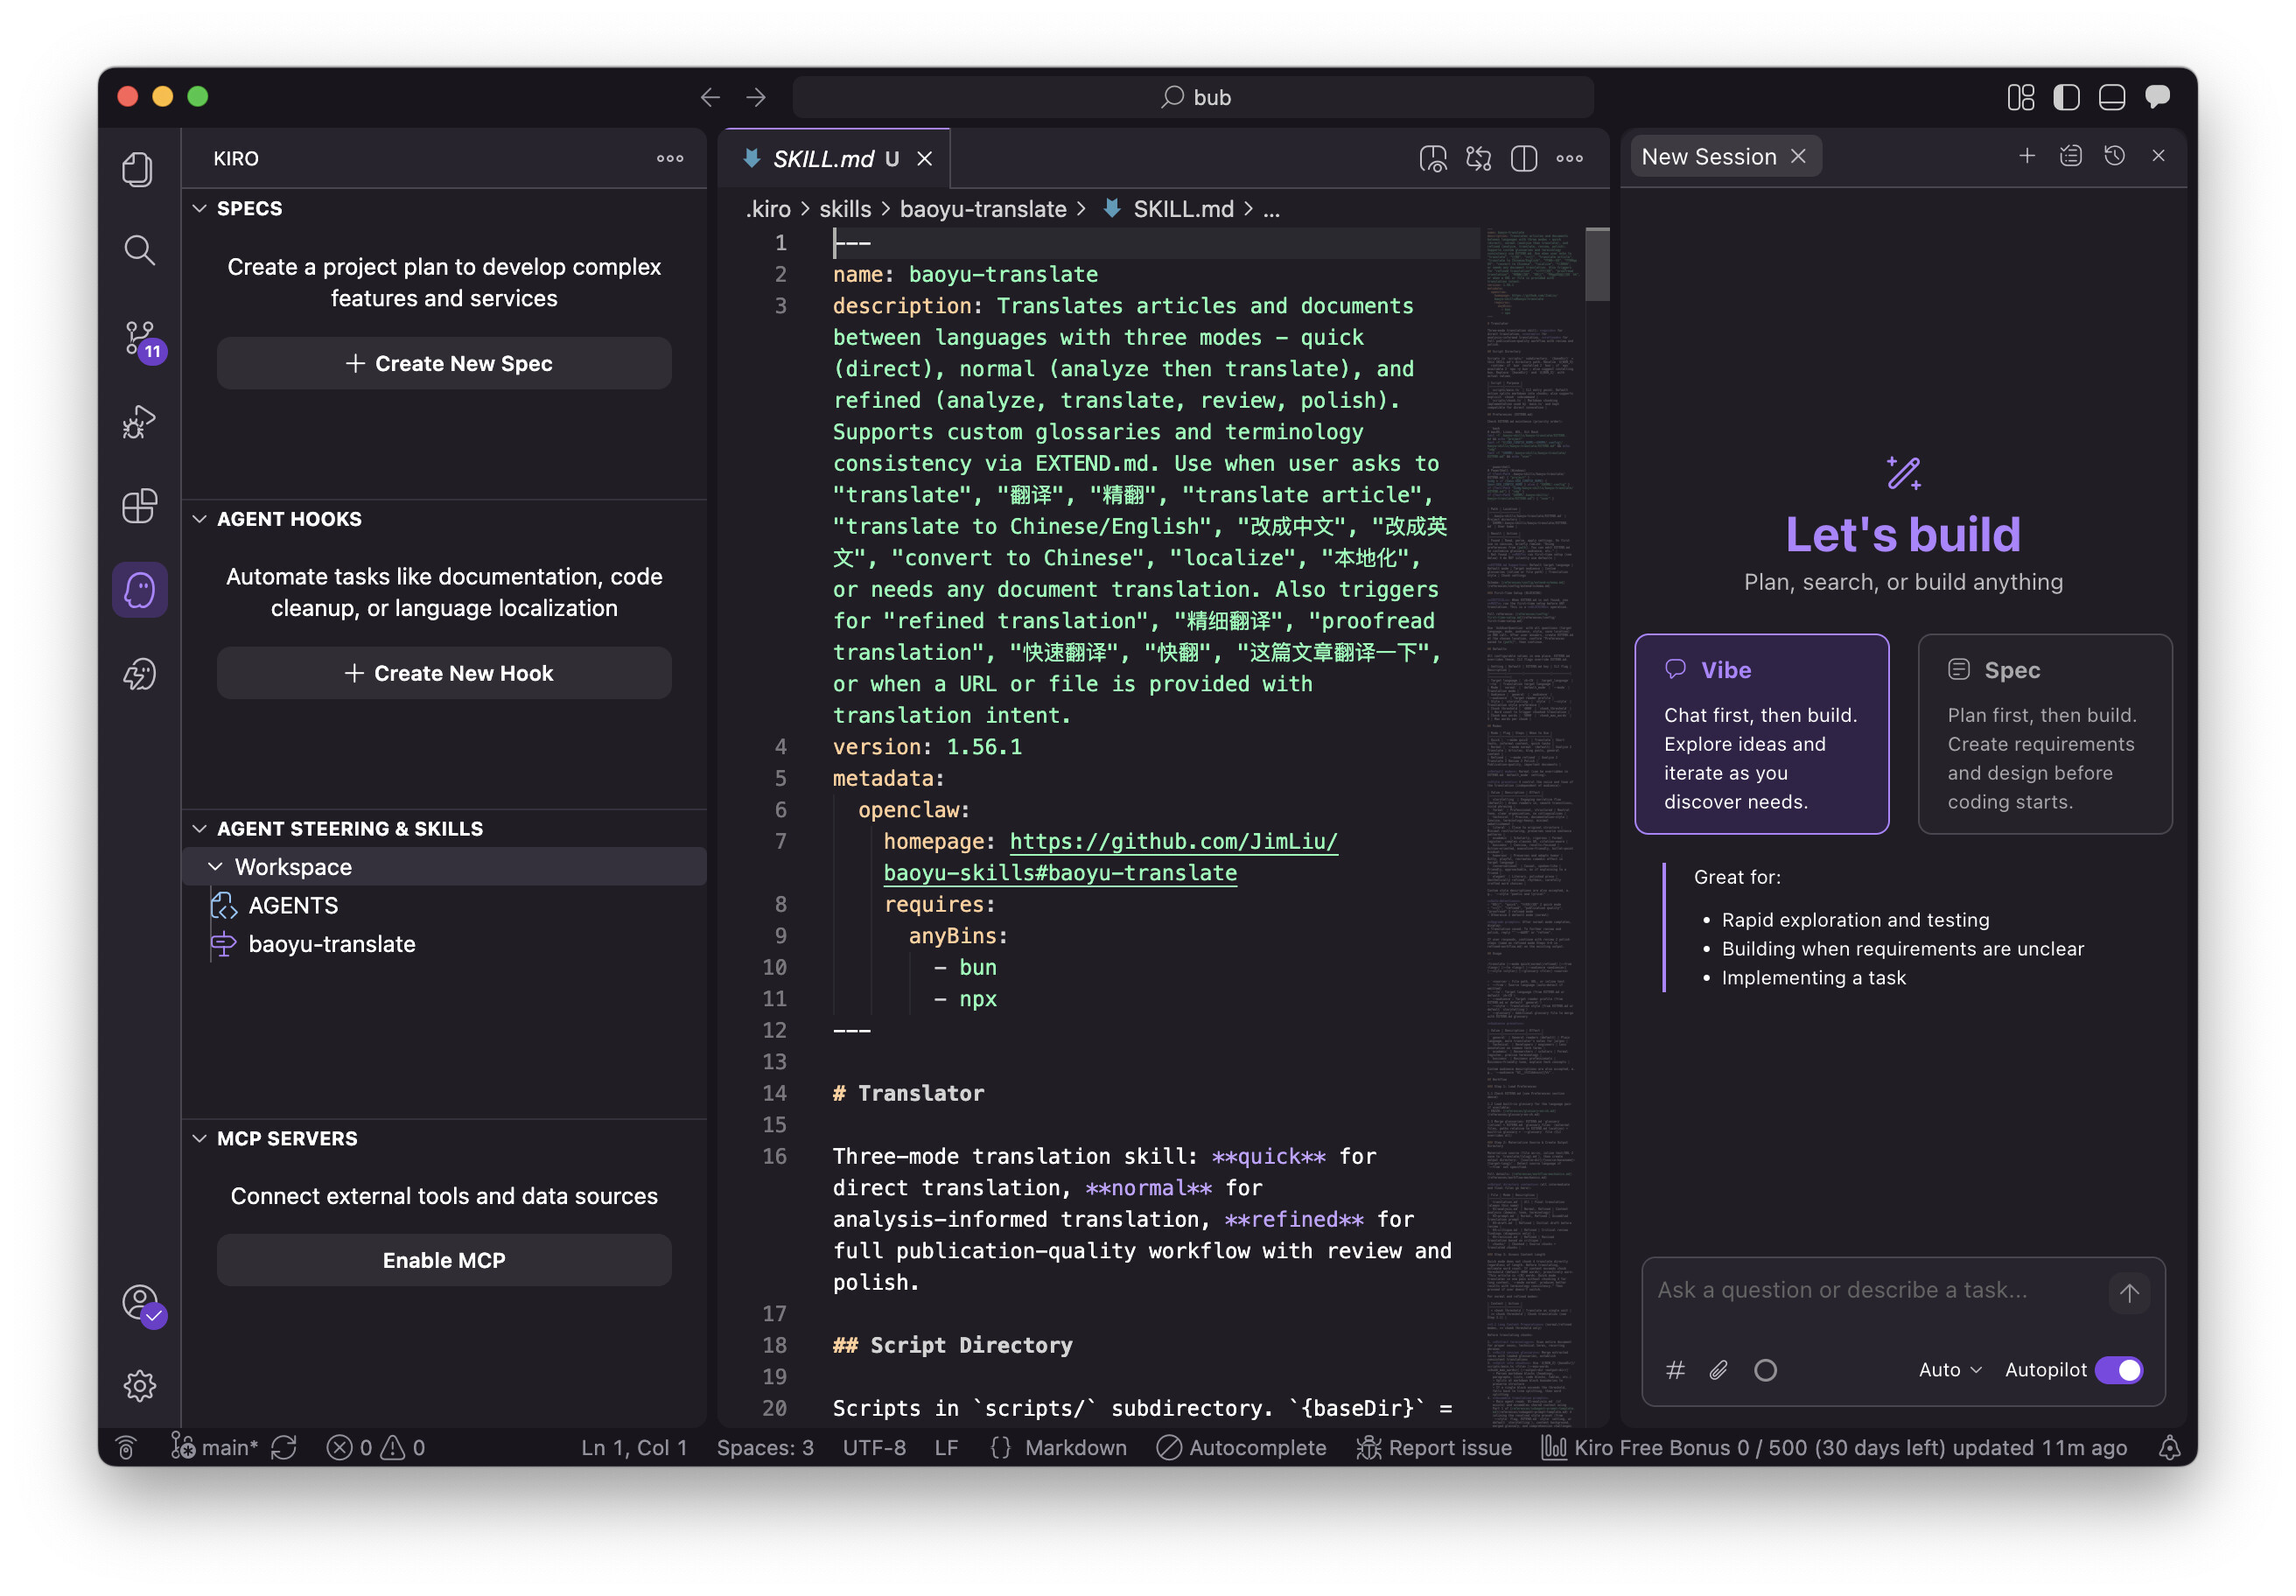Toggle the primary side bar icon
Screen dimensions: 2296x1596
2066,97
